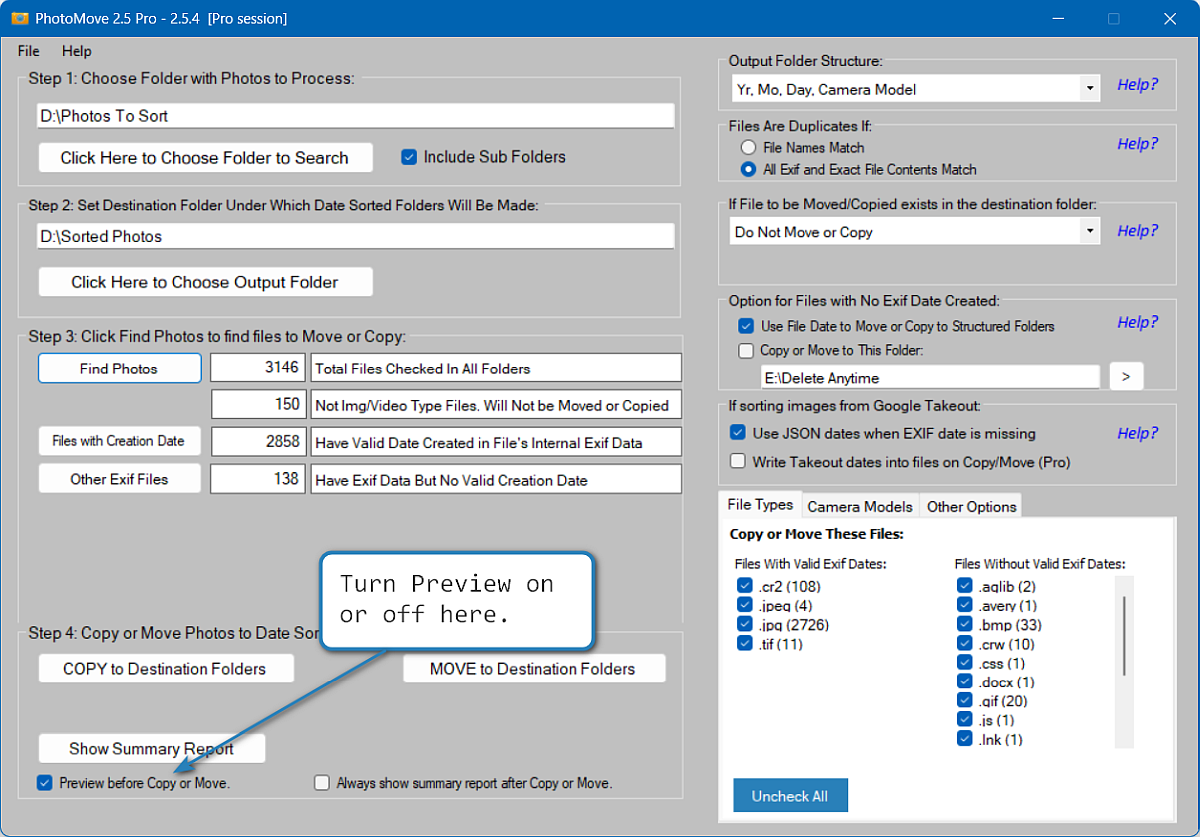Click the > browse folder button
The image size is (1200, 837).
[x=1126, y=377]
